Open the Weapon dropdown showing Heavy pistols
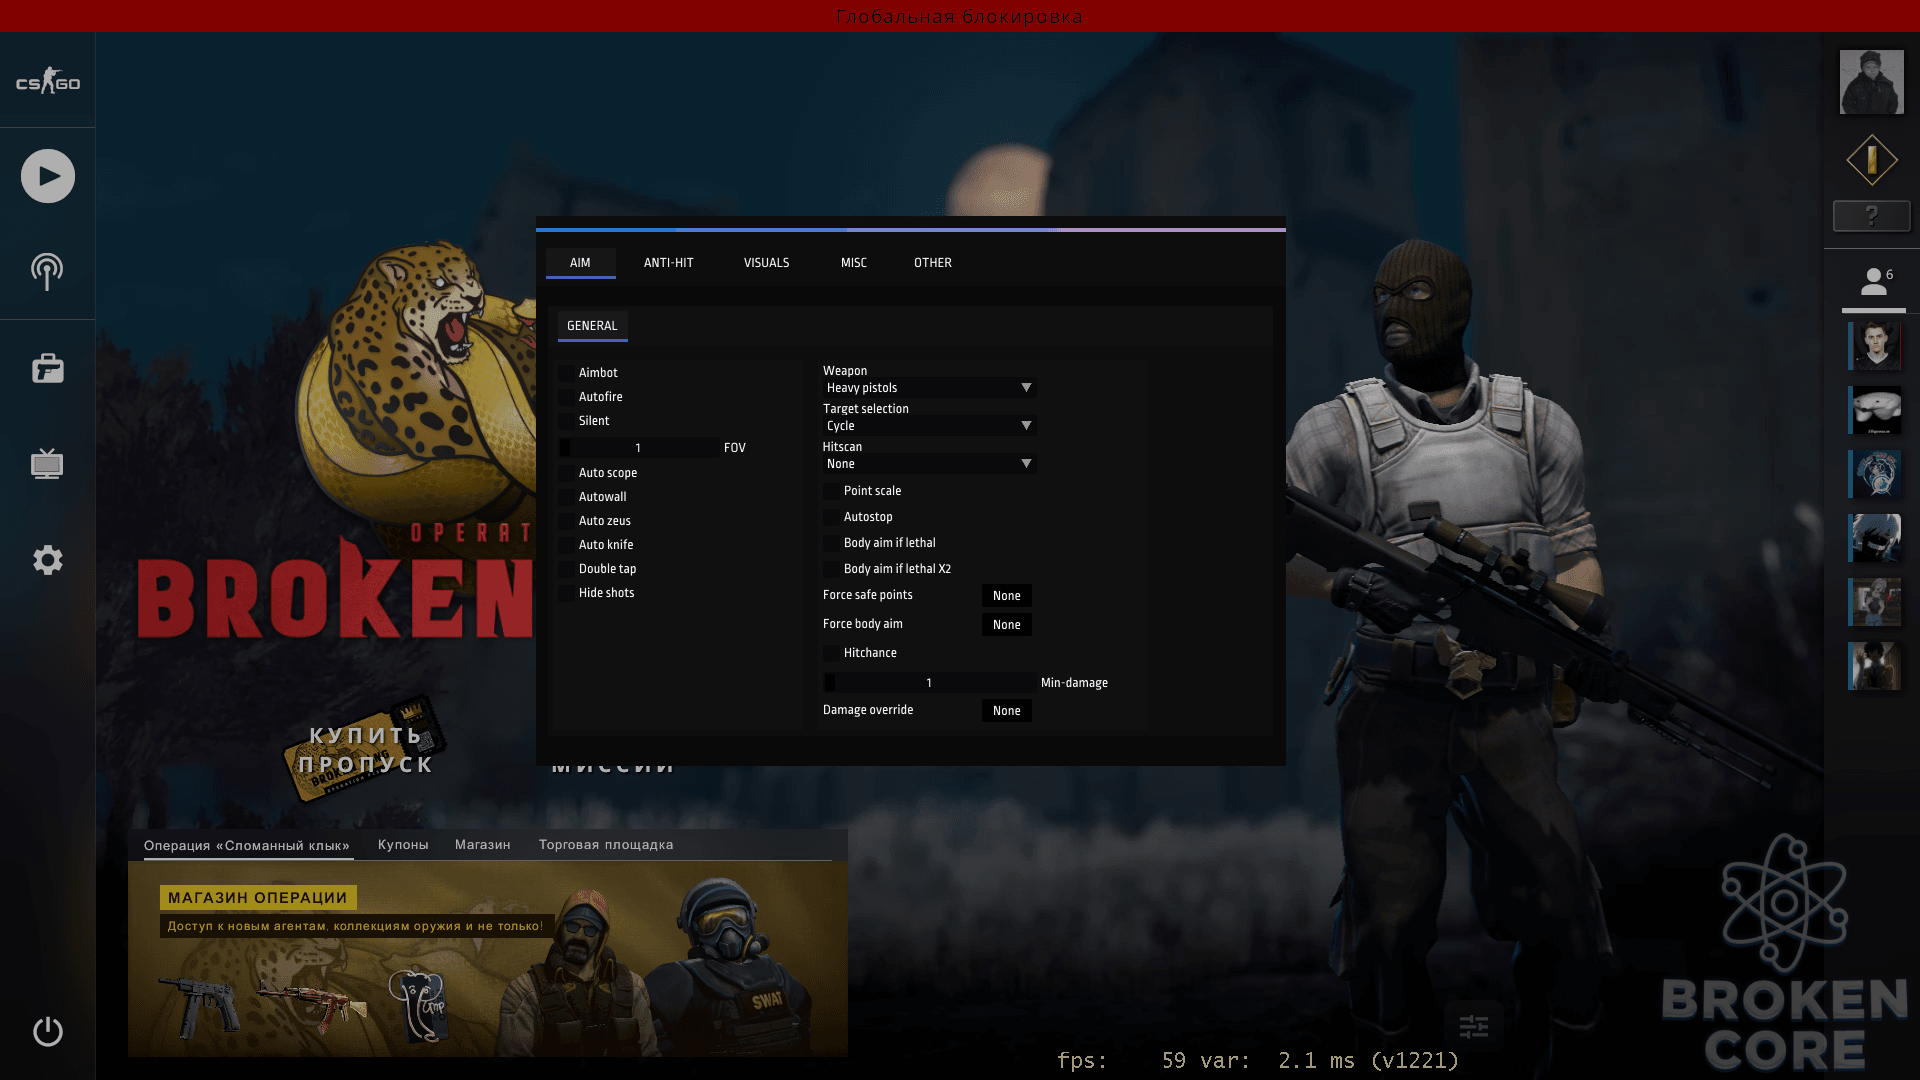The height and width of the screenshot is (1080, 1920). click(x=929, y=388)
